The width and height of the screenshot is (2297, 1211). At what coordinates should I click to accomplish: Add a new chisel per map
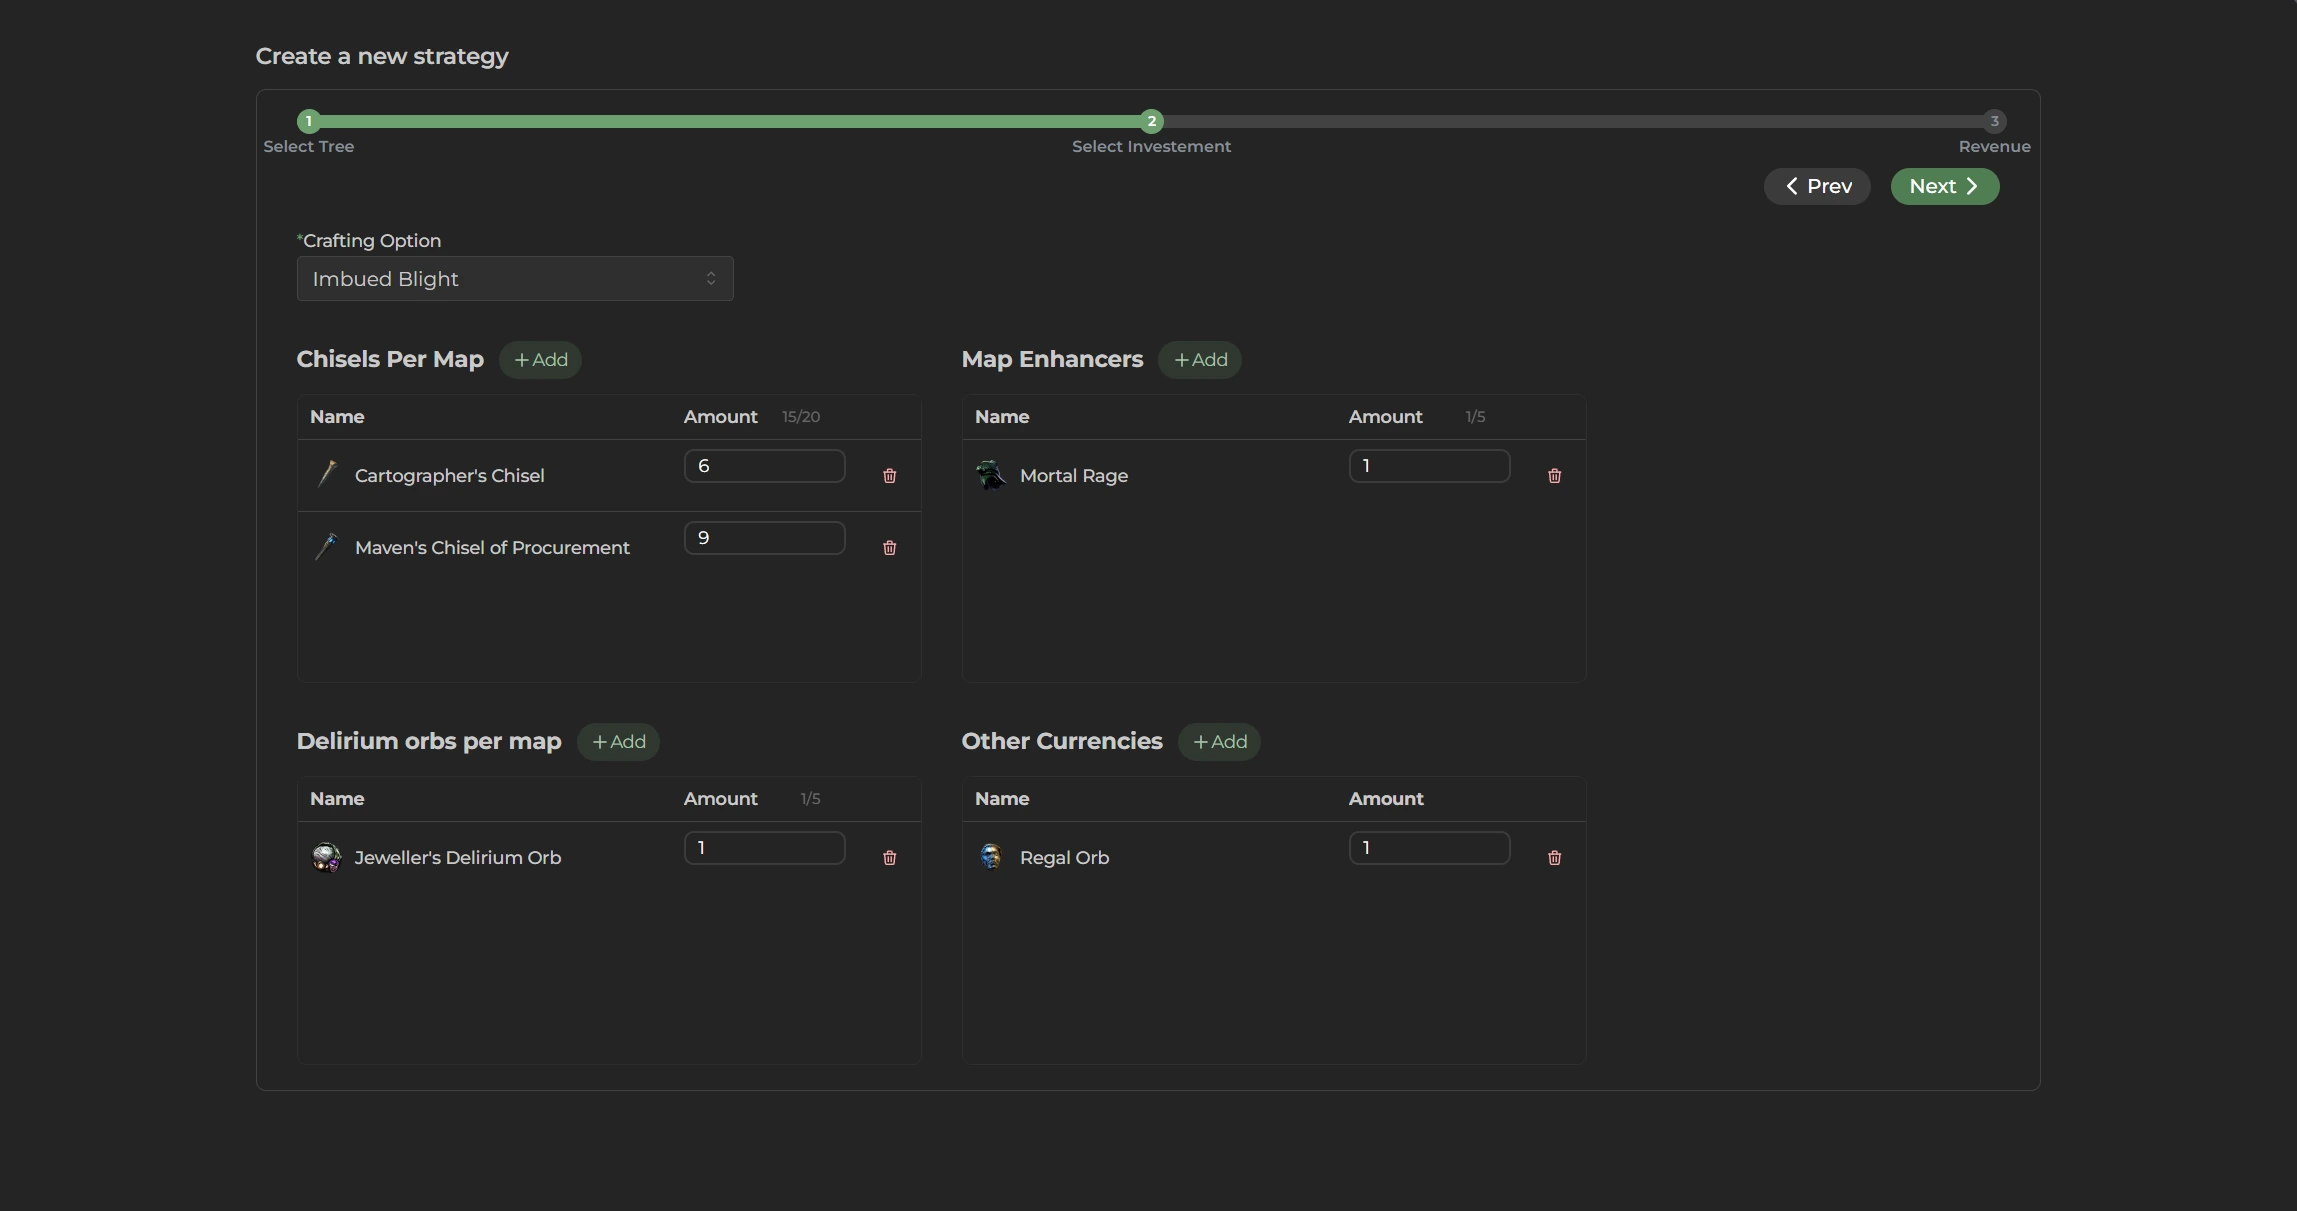[x=540, y=360]
